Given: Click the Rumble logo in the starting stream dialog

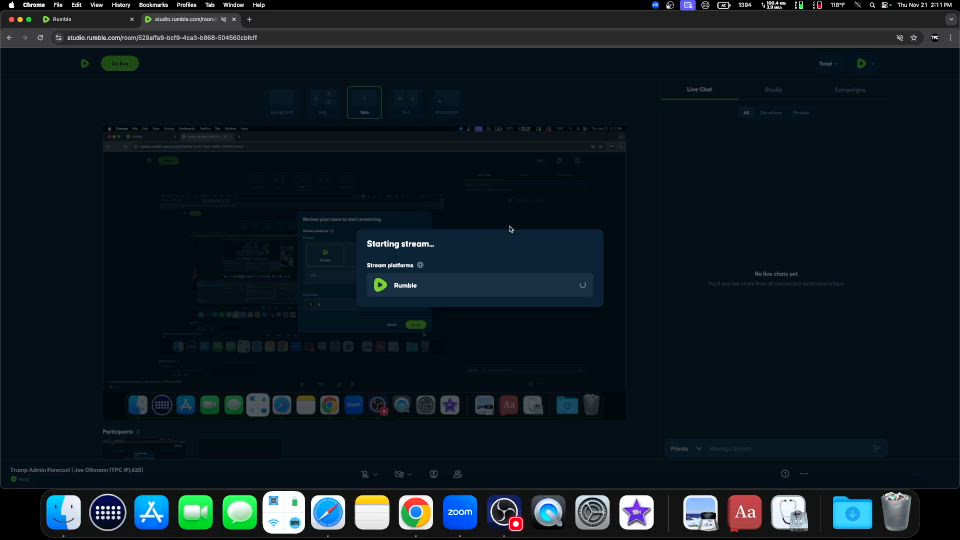Looking at the screenshot, I should pos(380,285).
